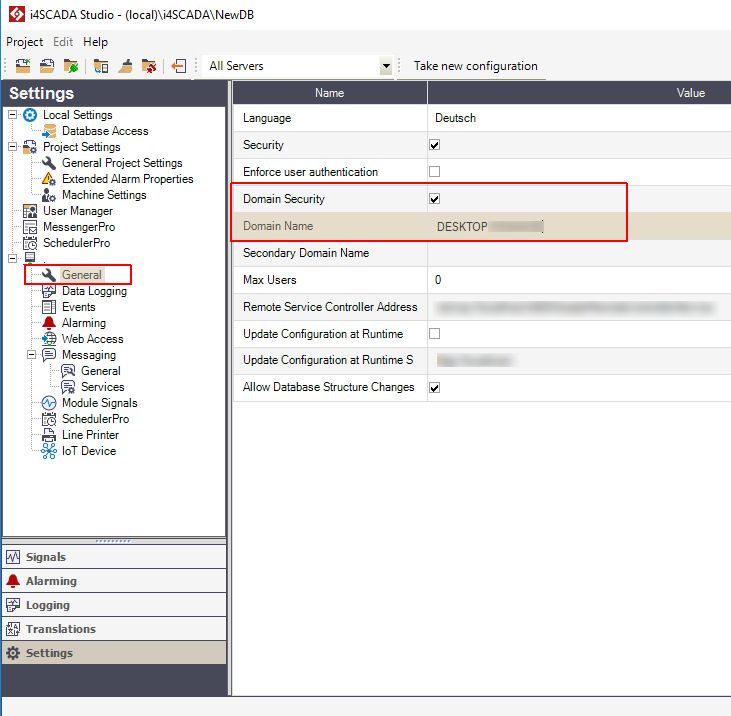The height and width of the screenshot is (716, 731).
Task: Select the General server settings item
Action: [82, 275]
